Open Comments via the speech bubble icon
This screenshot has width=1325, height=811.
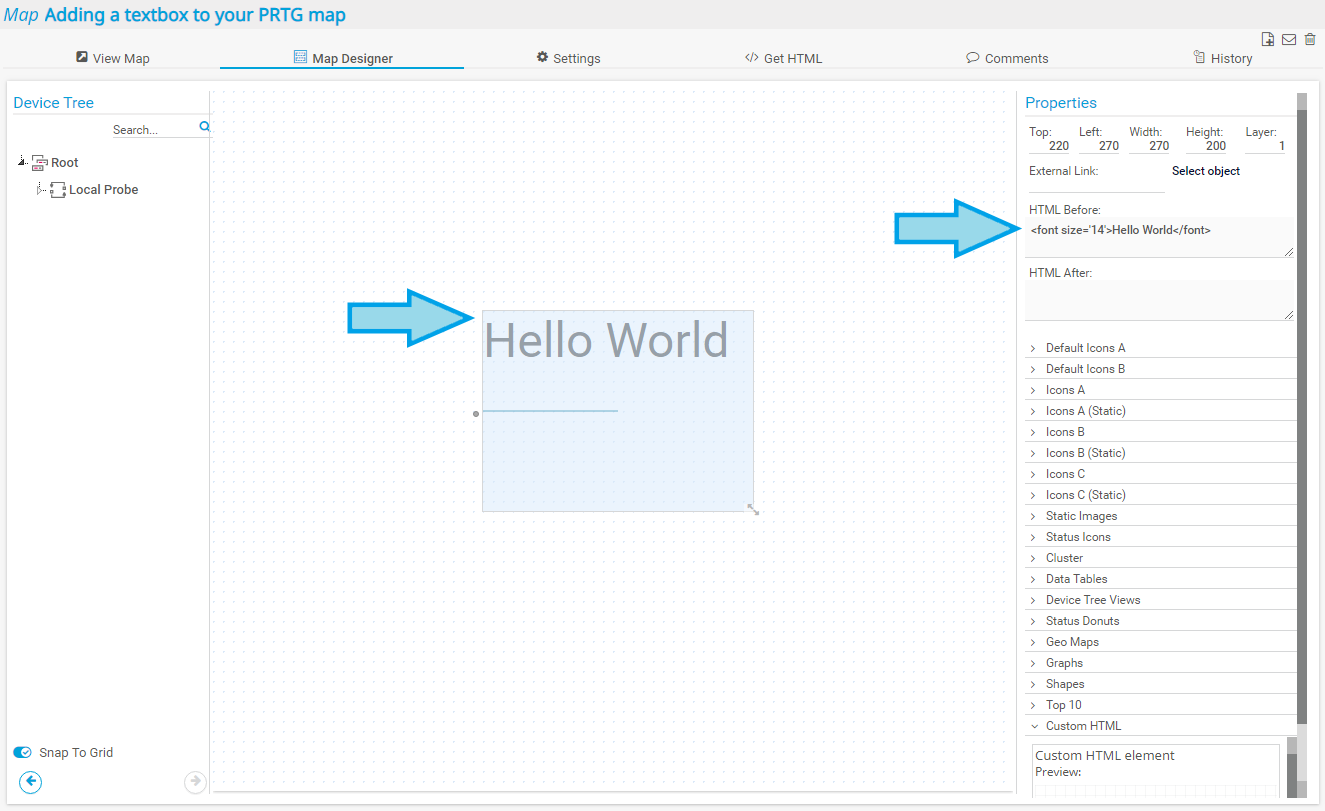(x=971, y=57)
